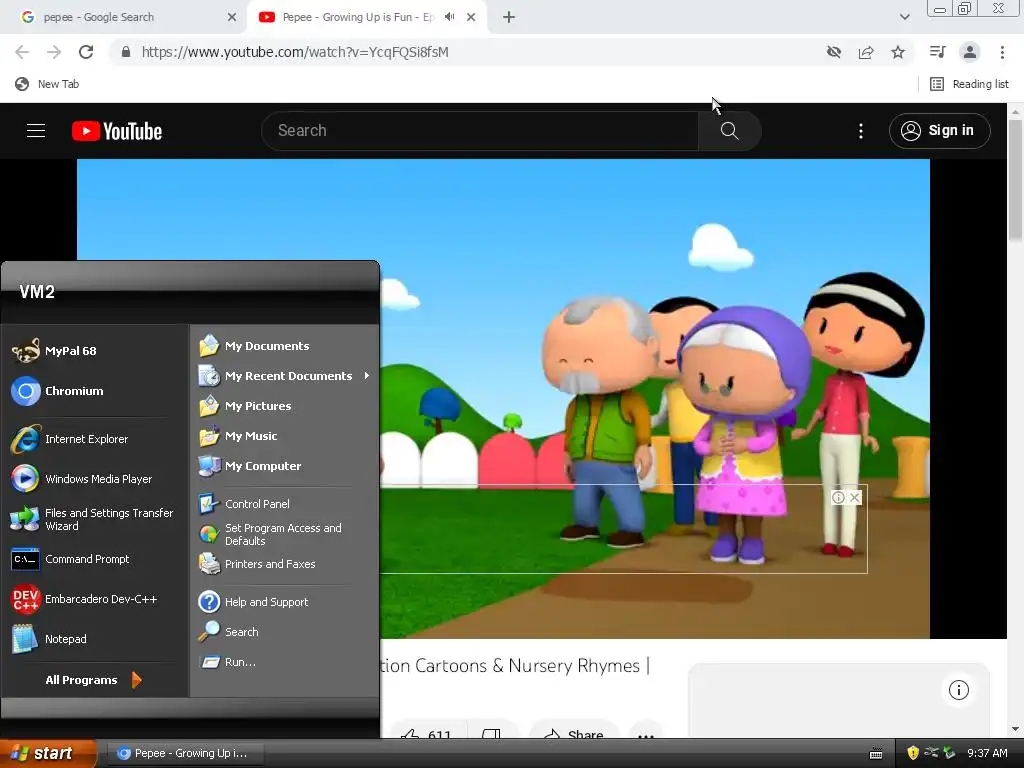Screen dimensions: 1024x768
Task: Mute the YouTube tab audio icon
Action: (x=449, y=17)
